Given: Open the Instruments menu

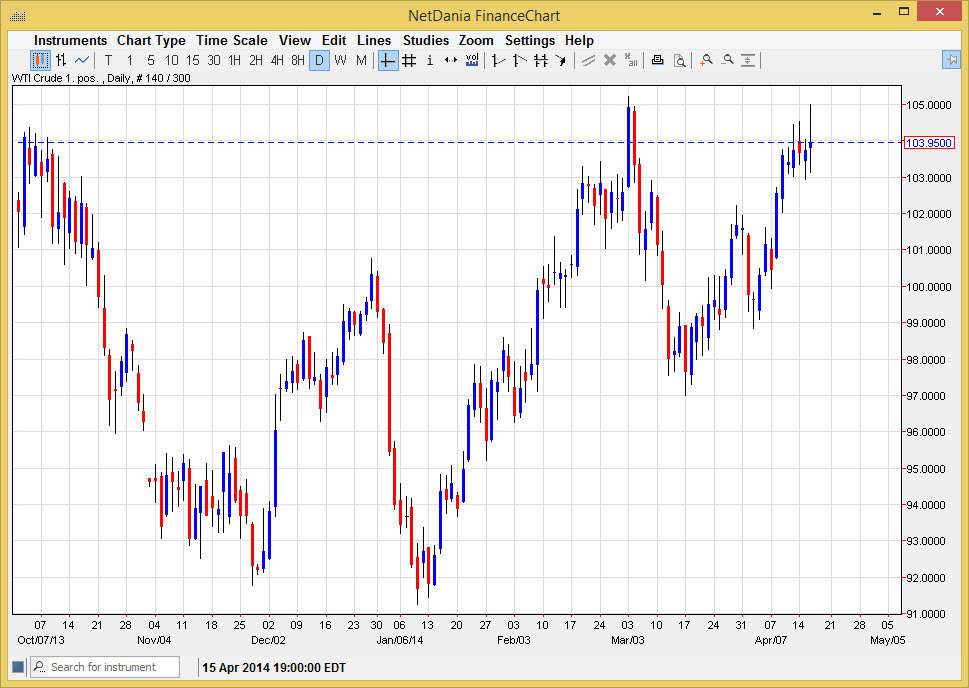Looking at the screenshot, I should click(70, 40).
